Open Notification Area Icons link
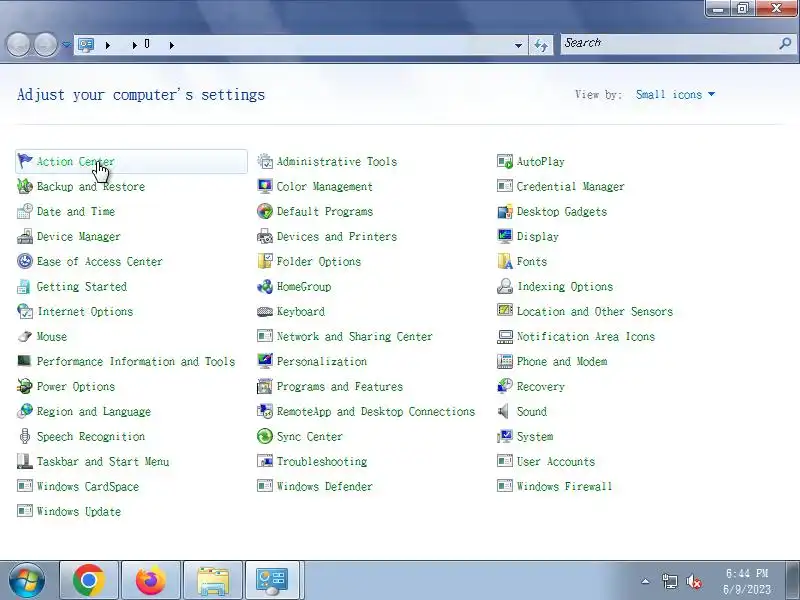The image size is (800, 600). 586,337
